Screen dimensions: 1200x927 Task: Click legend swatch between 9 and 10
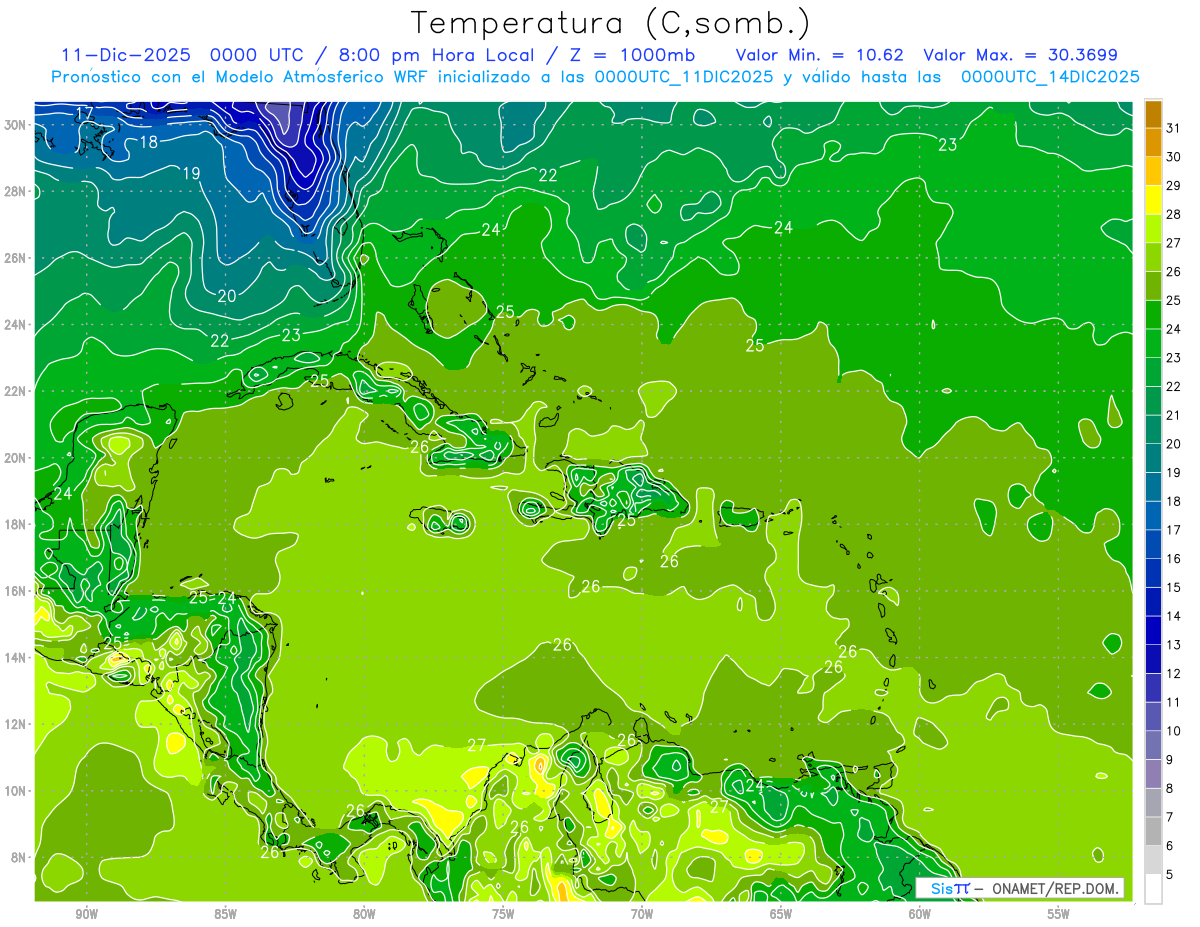[x=1153, y=746]
